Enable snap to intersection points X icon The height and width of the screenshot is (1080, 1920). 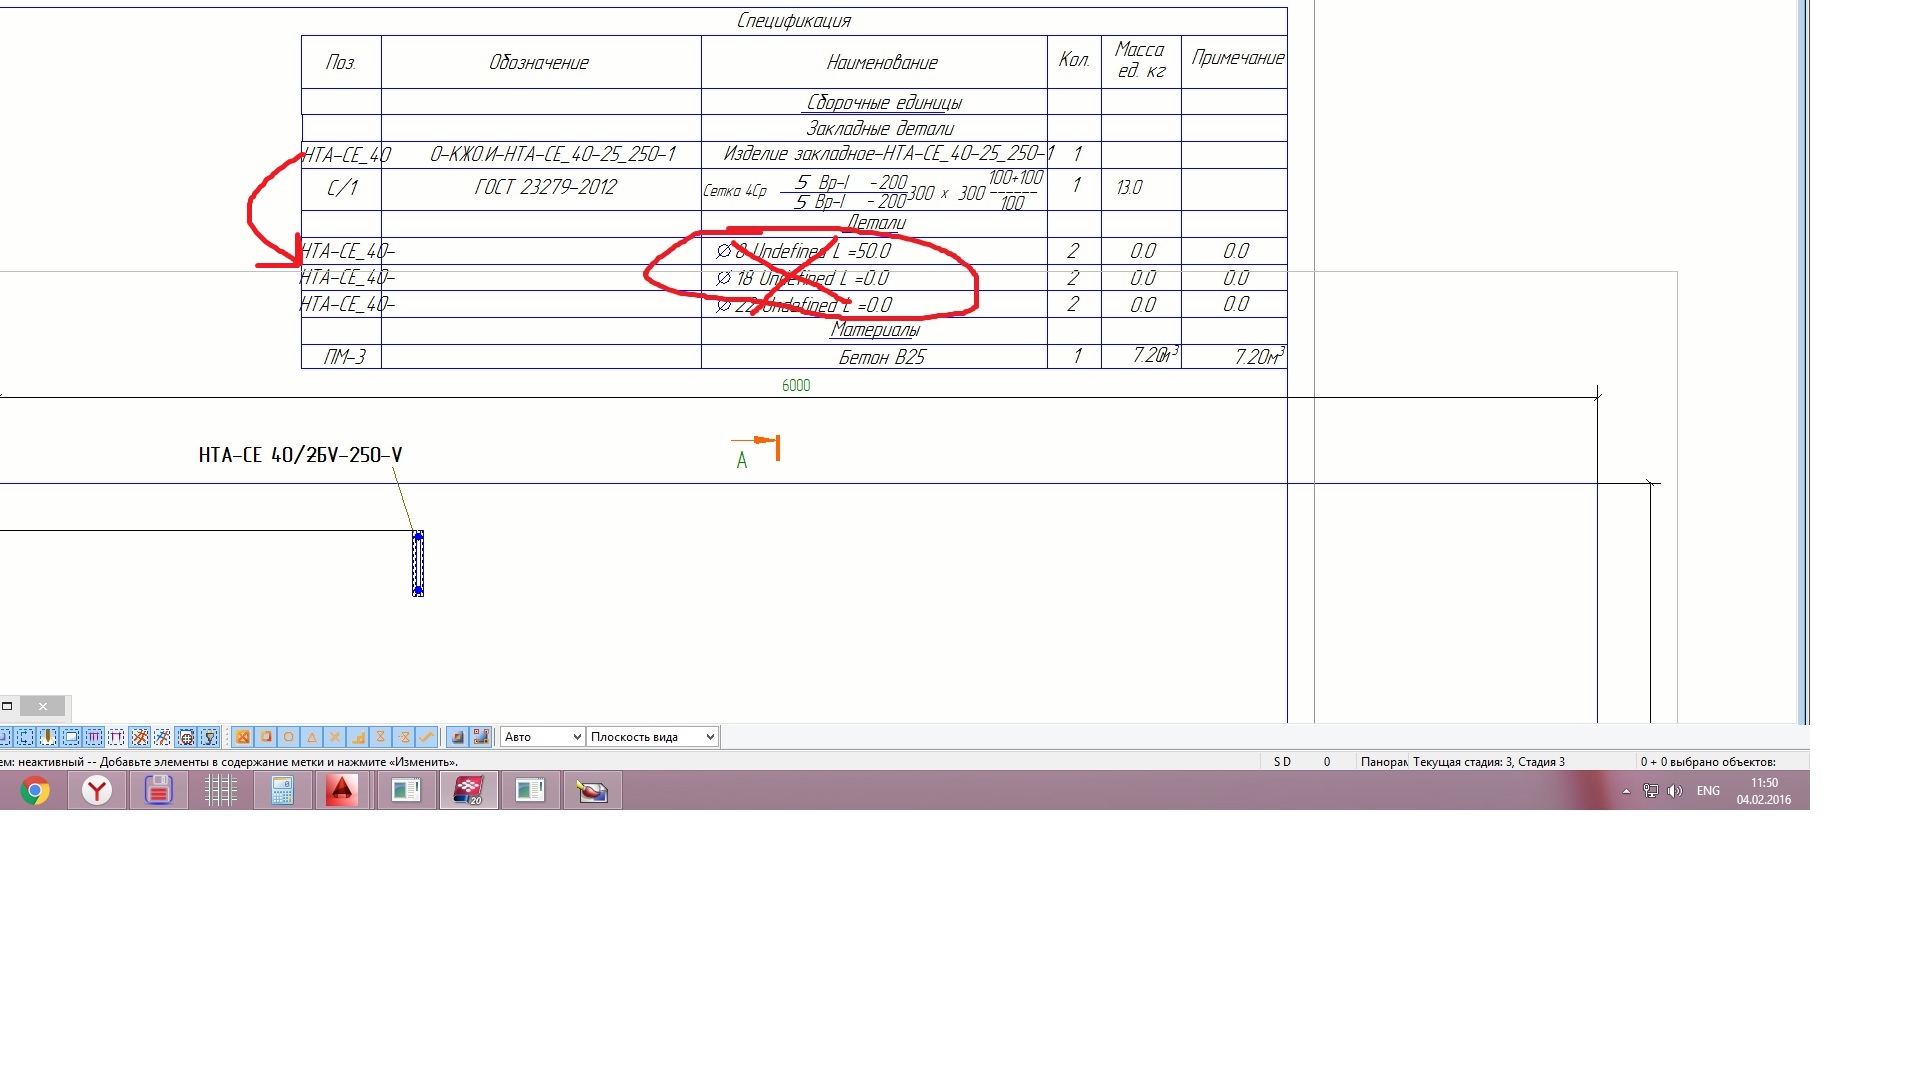(x=335, y=737)
